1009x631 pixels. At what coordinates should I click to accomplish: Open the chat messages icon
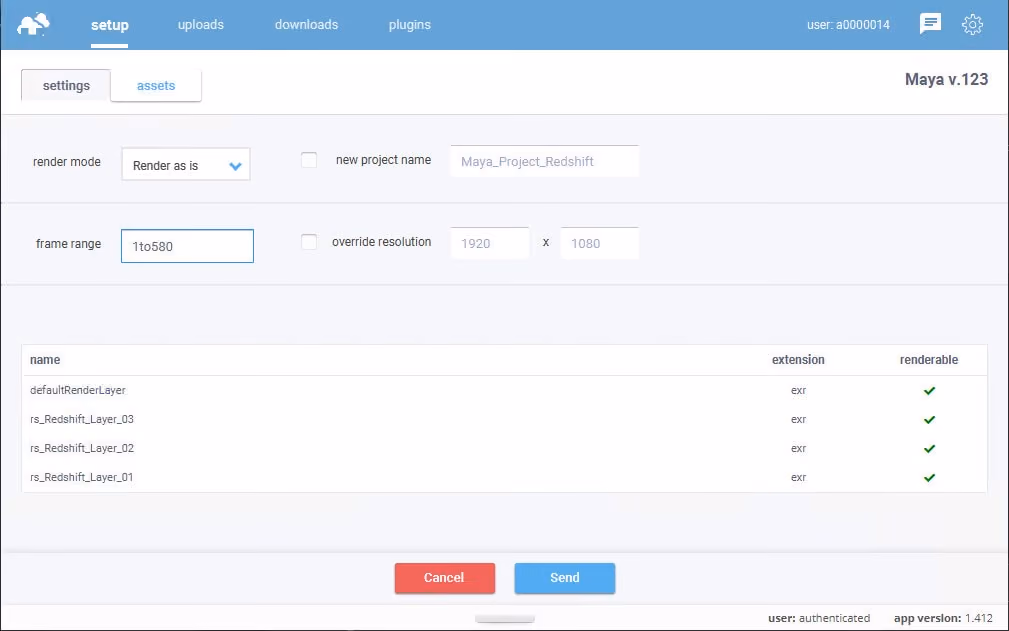[x=930, y=24]
